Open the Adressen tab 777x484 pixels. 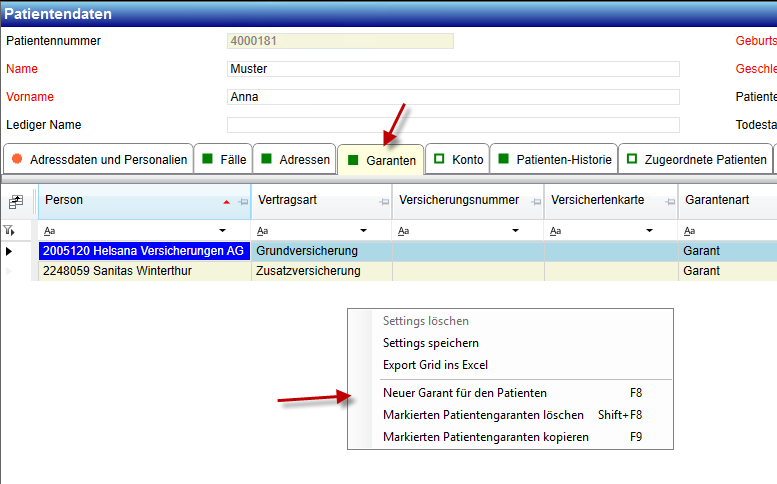click(294, 159)
